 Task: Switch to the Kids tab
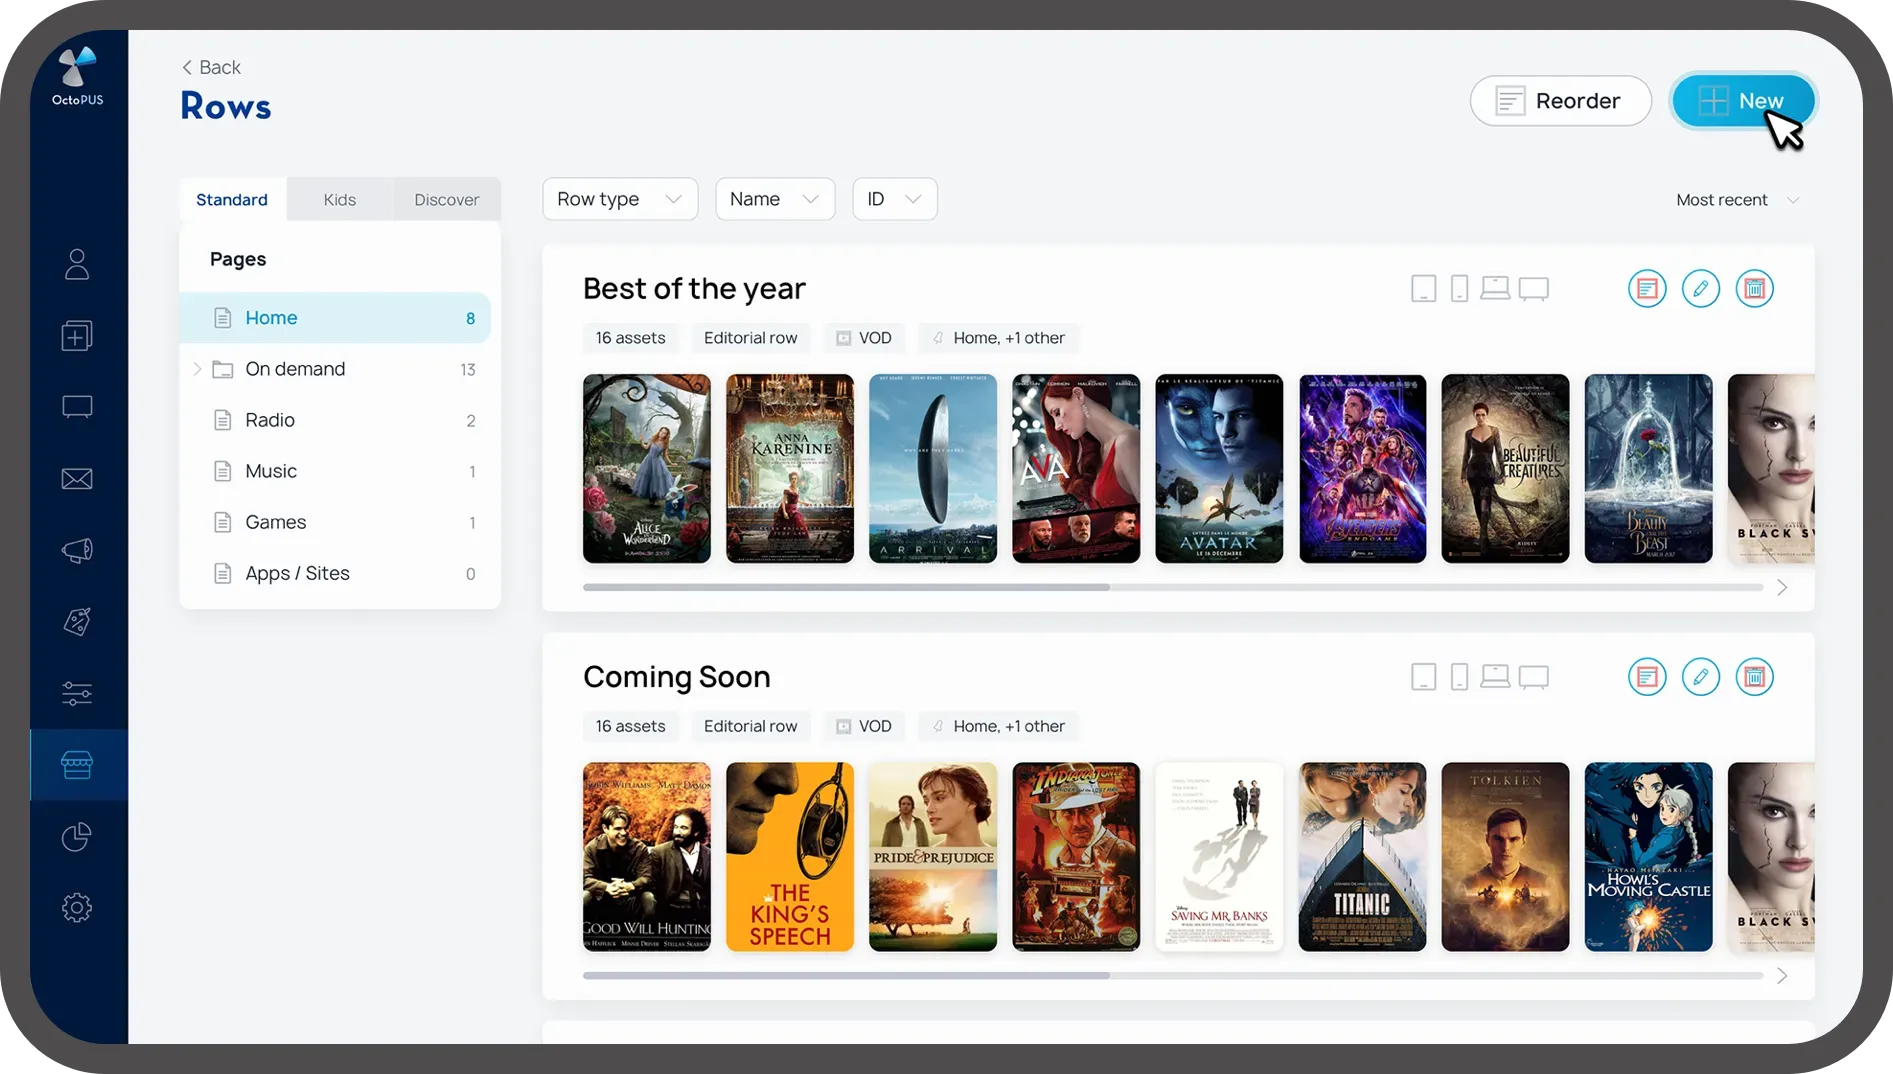(340, 200)
